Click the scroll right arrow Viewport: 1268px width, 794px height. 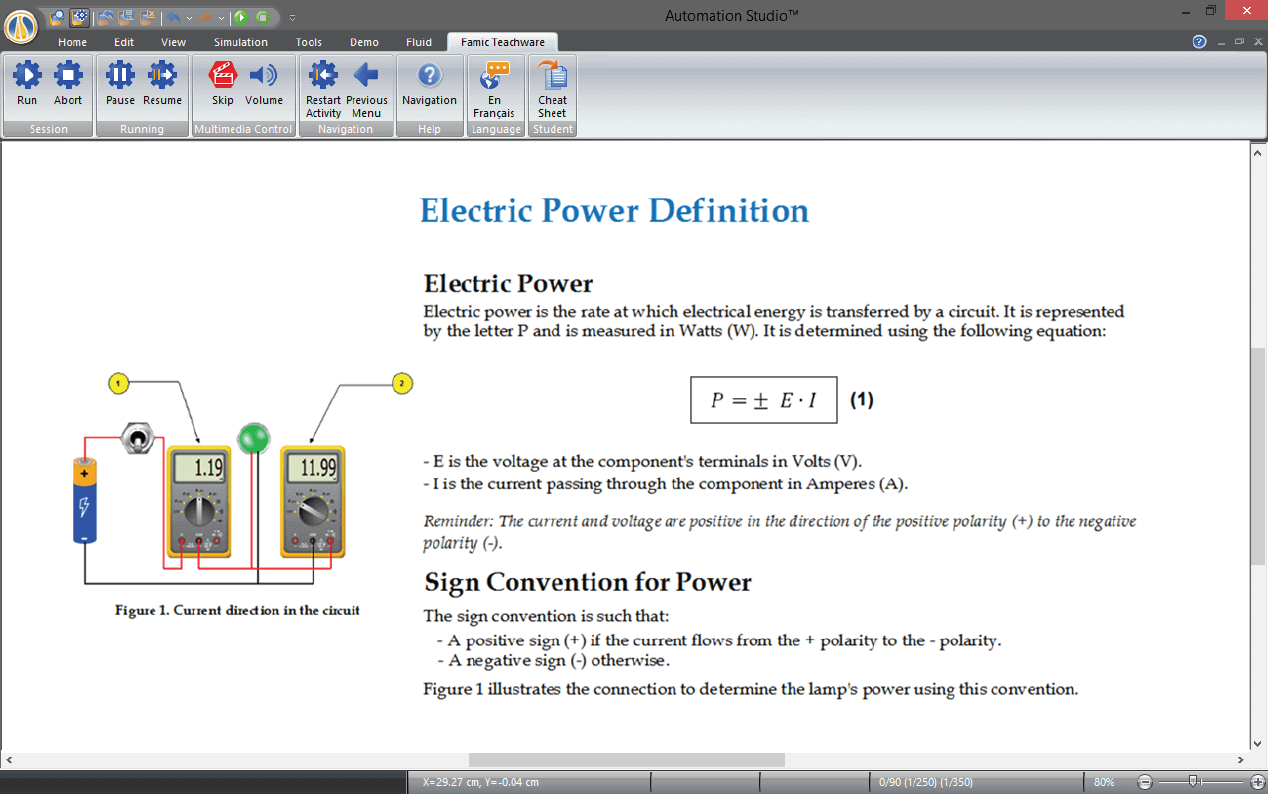pos(1240,760)
